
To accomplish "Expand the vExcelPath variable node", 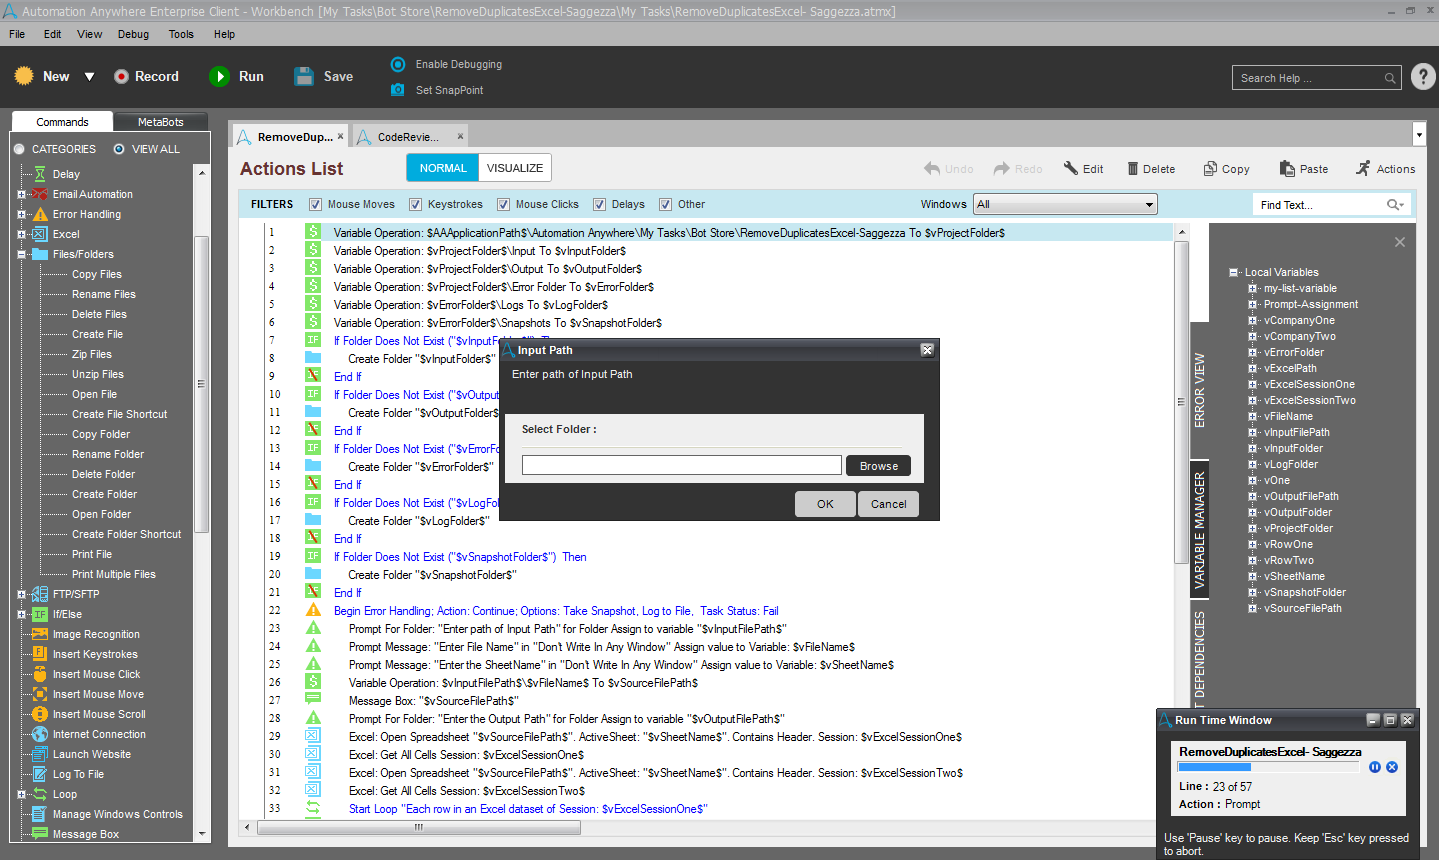I will 1252,369.
